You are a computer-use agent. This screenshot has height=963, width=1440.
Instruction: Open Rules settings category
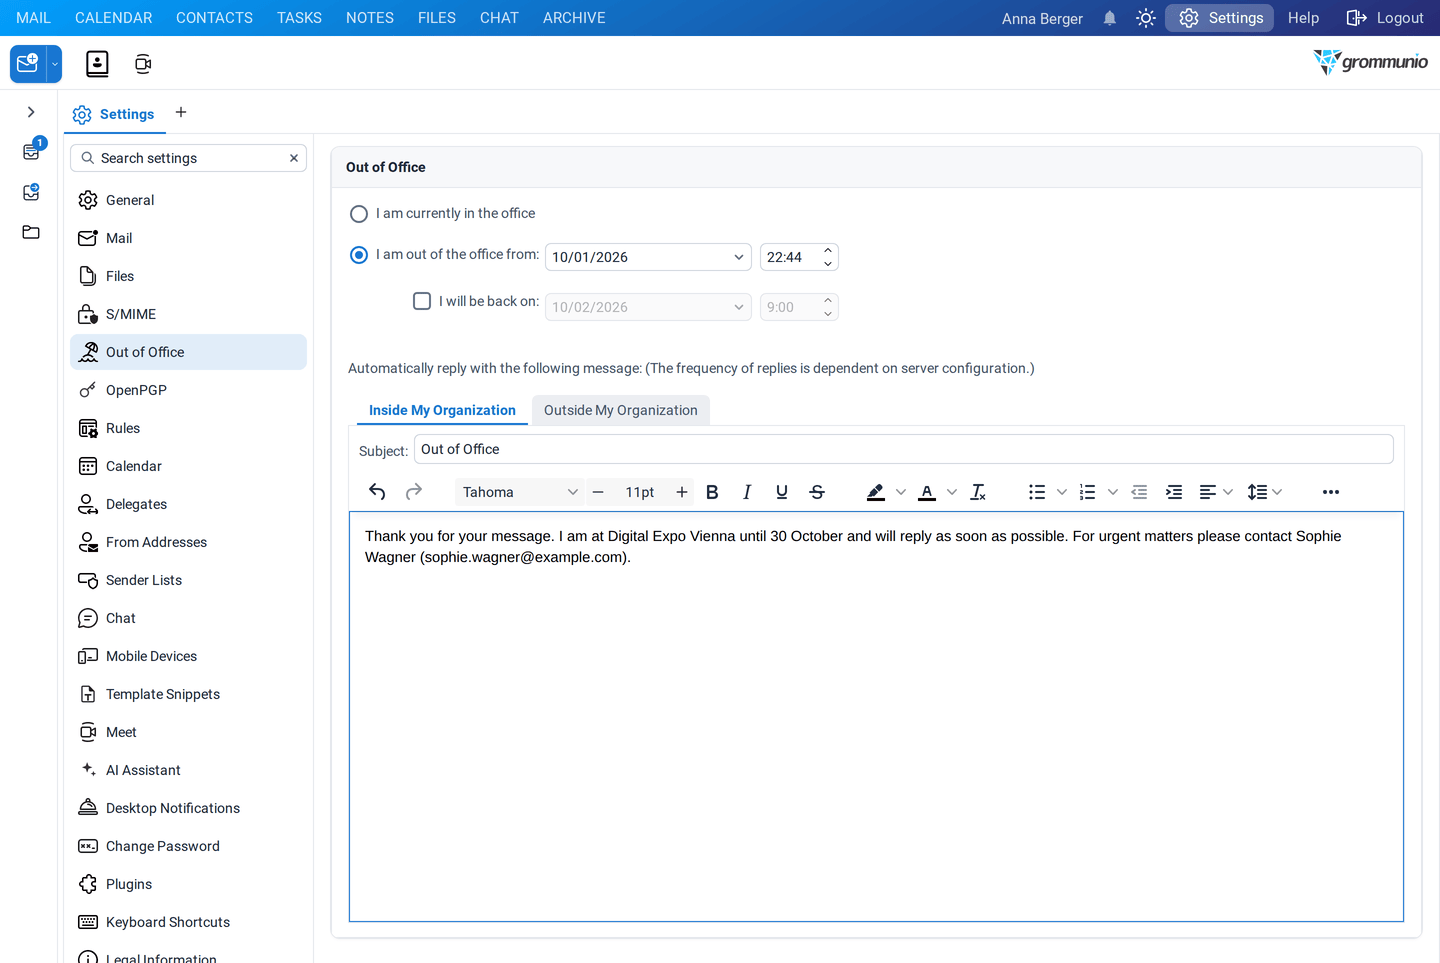tap(188, 428)
